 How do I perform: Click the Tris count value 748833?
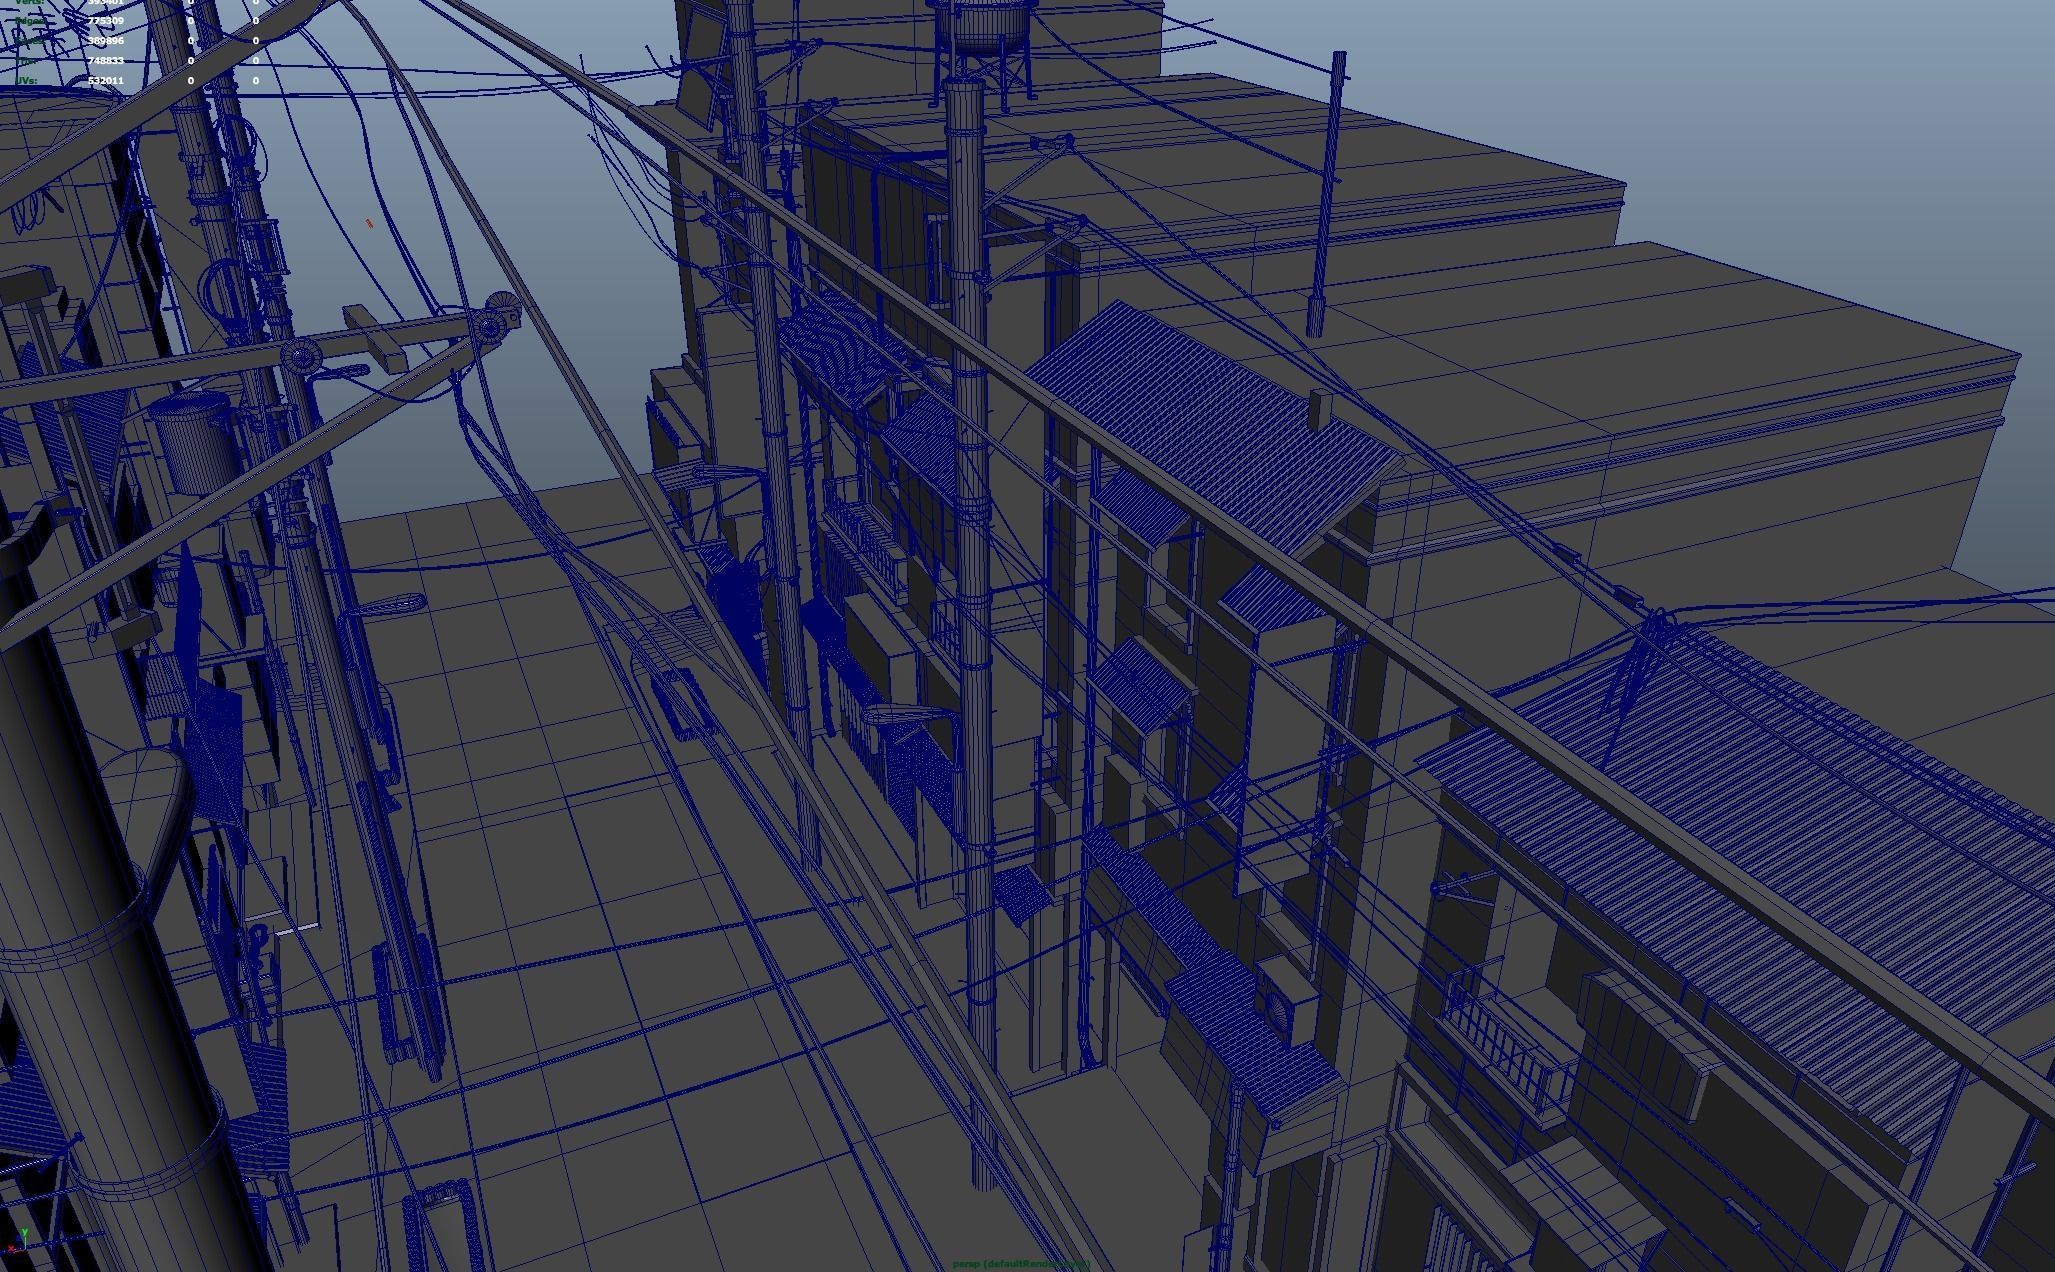pyautogui.click(x=106, y=61)
